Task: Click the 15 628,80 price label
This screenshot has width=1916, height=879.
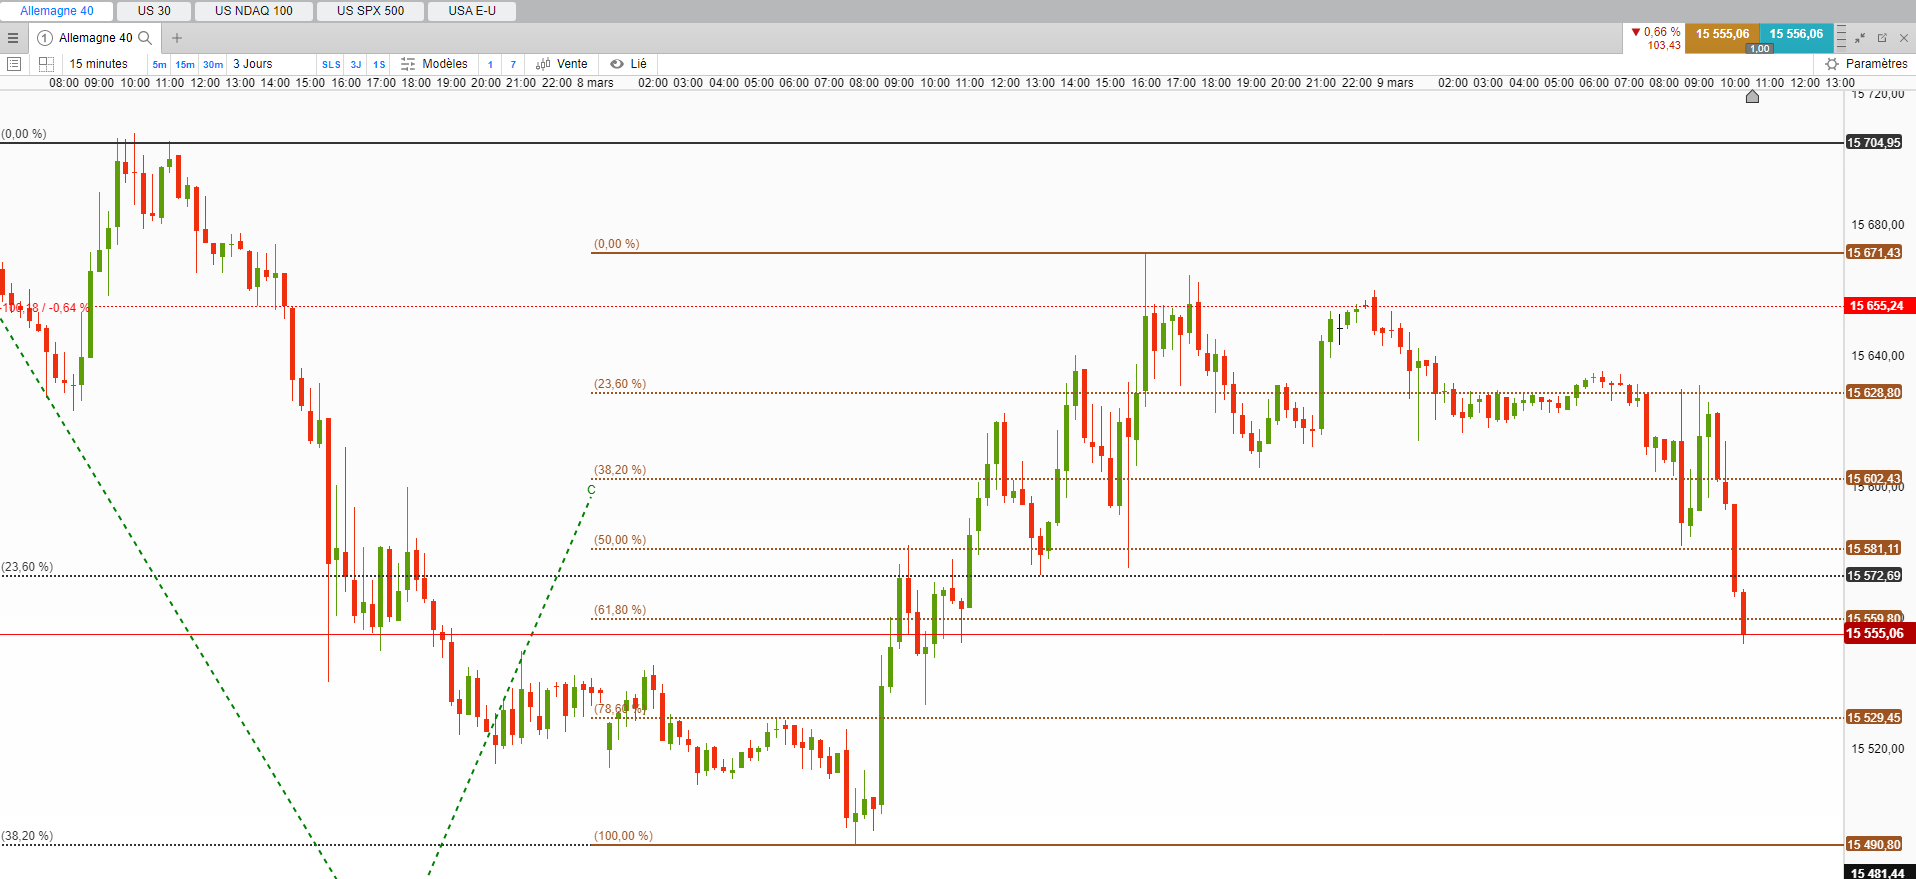Action: [1874, 393]
